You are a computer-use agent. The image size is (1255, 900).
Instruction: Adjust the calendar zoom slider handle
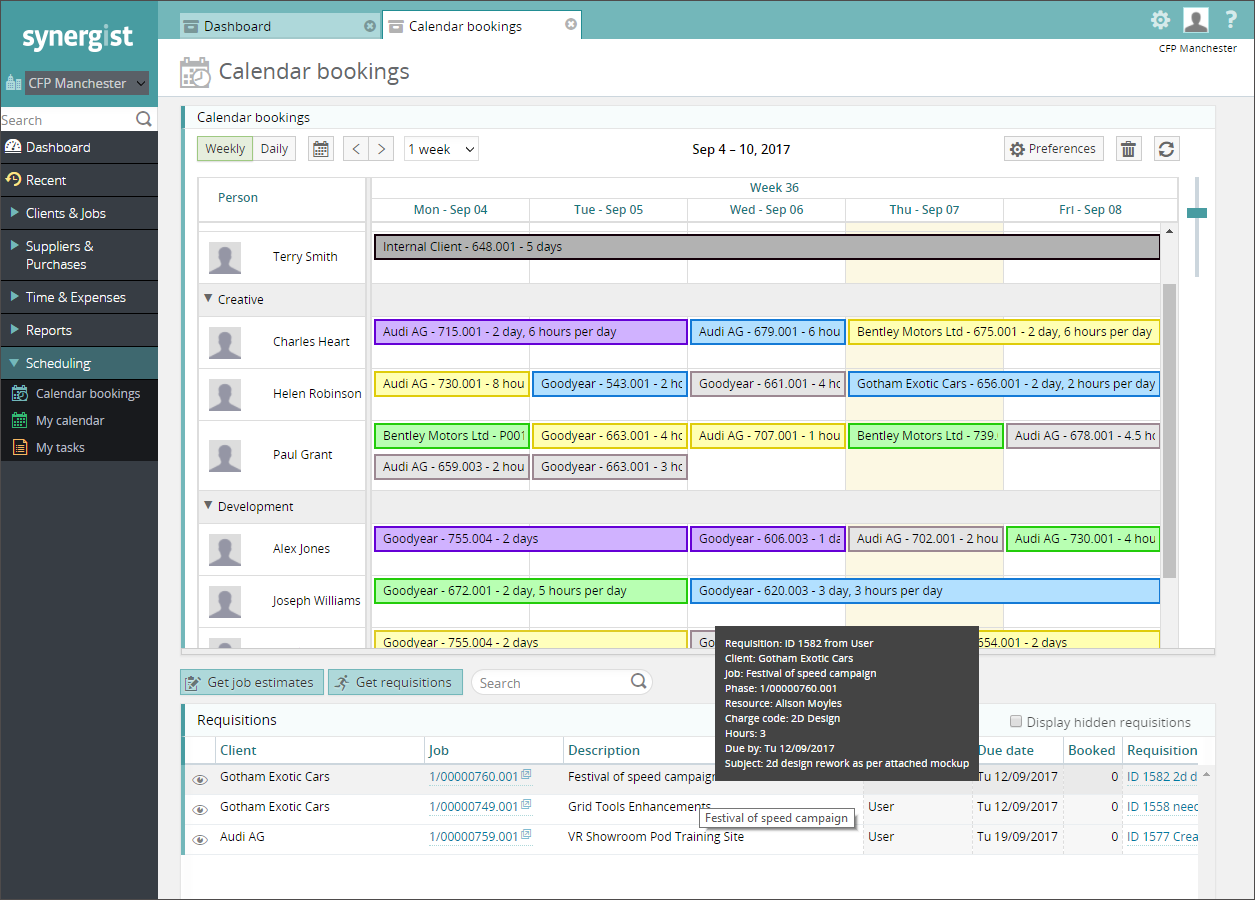[x=1197, y=213]
